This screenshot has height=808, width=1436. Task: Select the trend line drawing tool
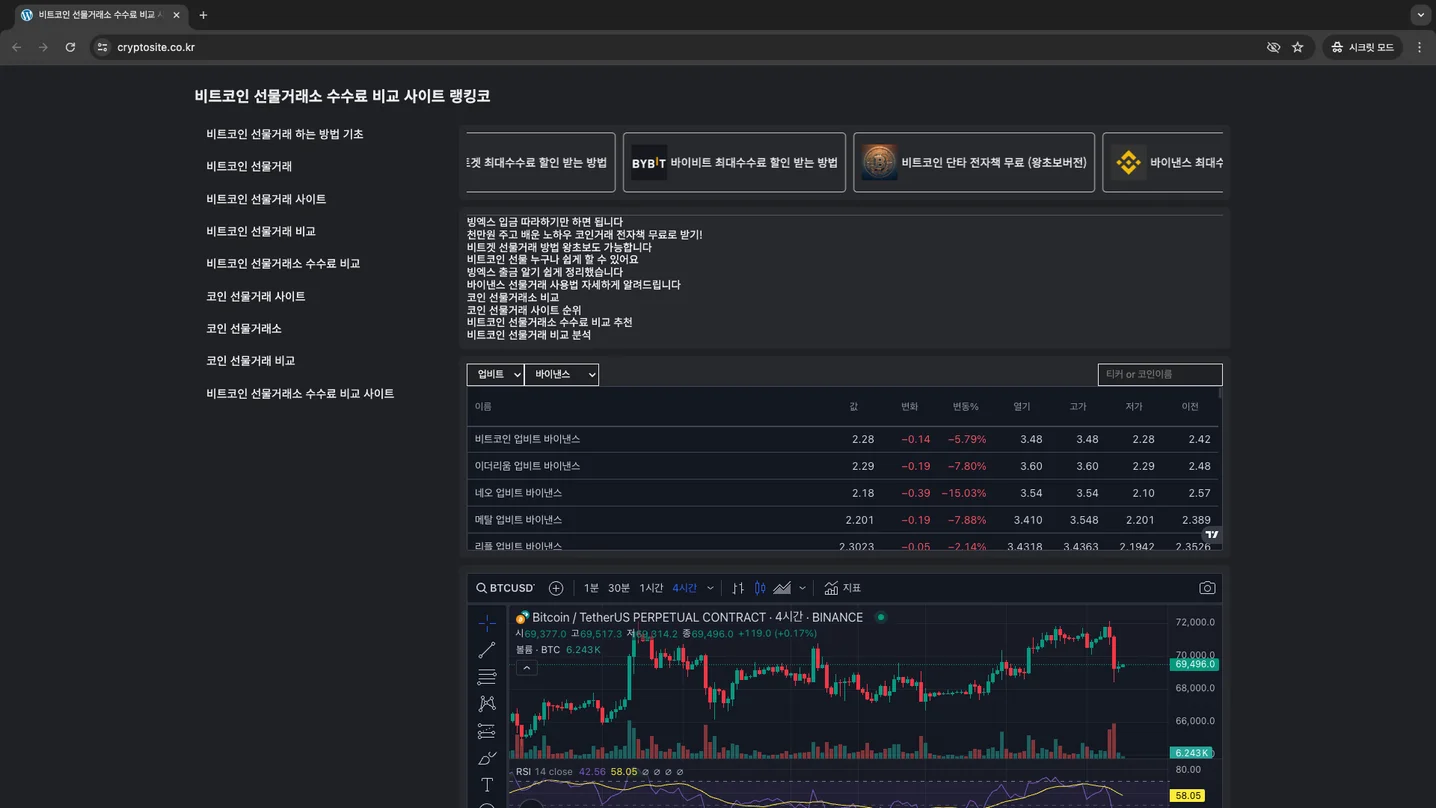pos(487,650)
